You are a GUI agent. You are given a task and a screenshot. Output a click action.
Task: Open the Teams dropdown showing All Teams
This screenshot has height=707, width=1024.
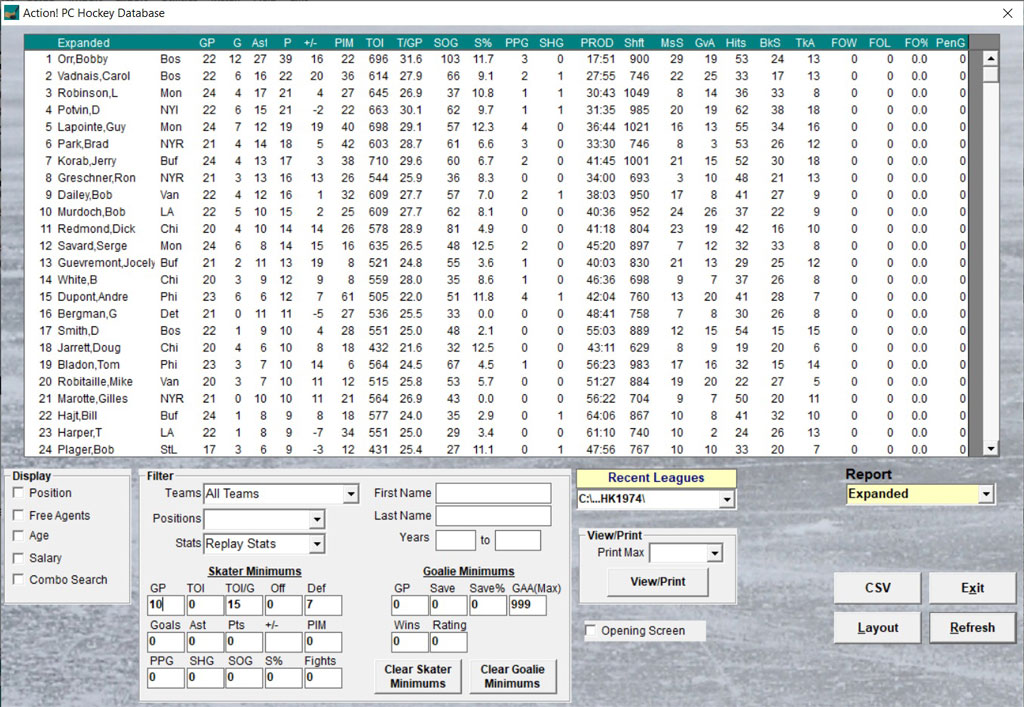pyautogui.click(x=349, y=494)
